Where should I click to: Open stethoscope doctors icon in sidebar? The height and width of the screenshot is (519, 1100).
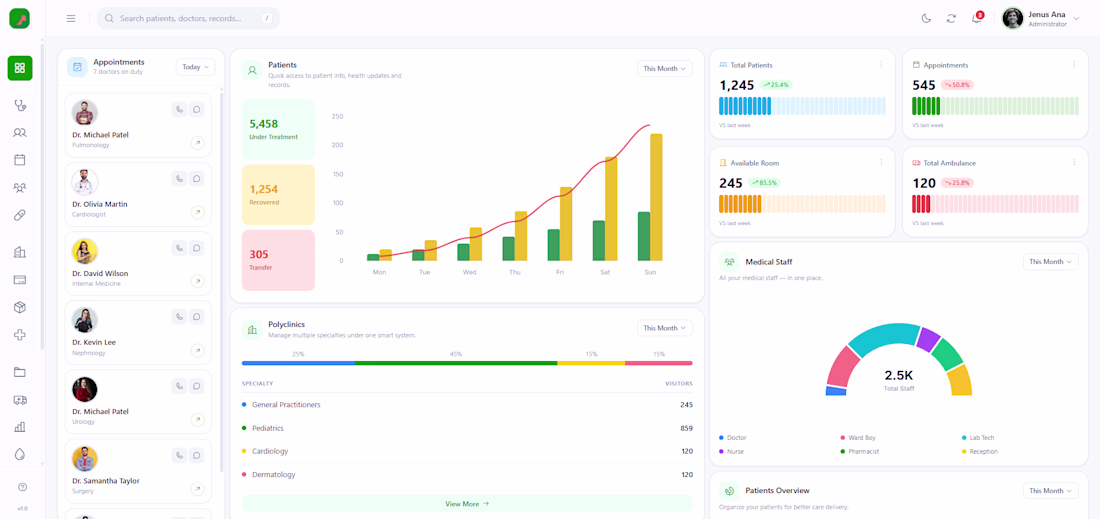(20, 105)
